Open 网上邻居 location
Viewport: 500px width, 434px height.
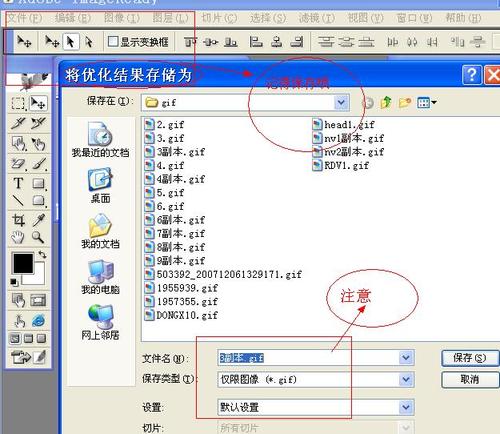100,322
